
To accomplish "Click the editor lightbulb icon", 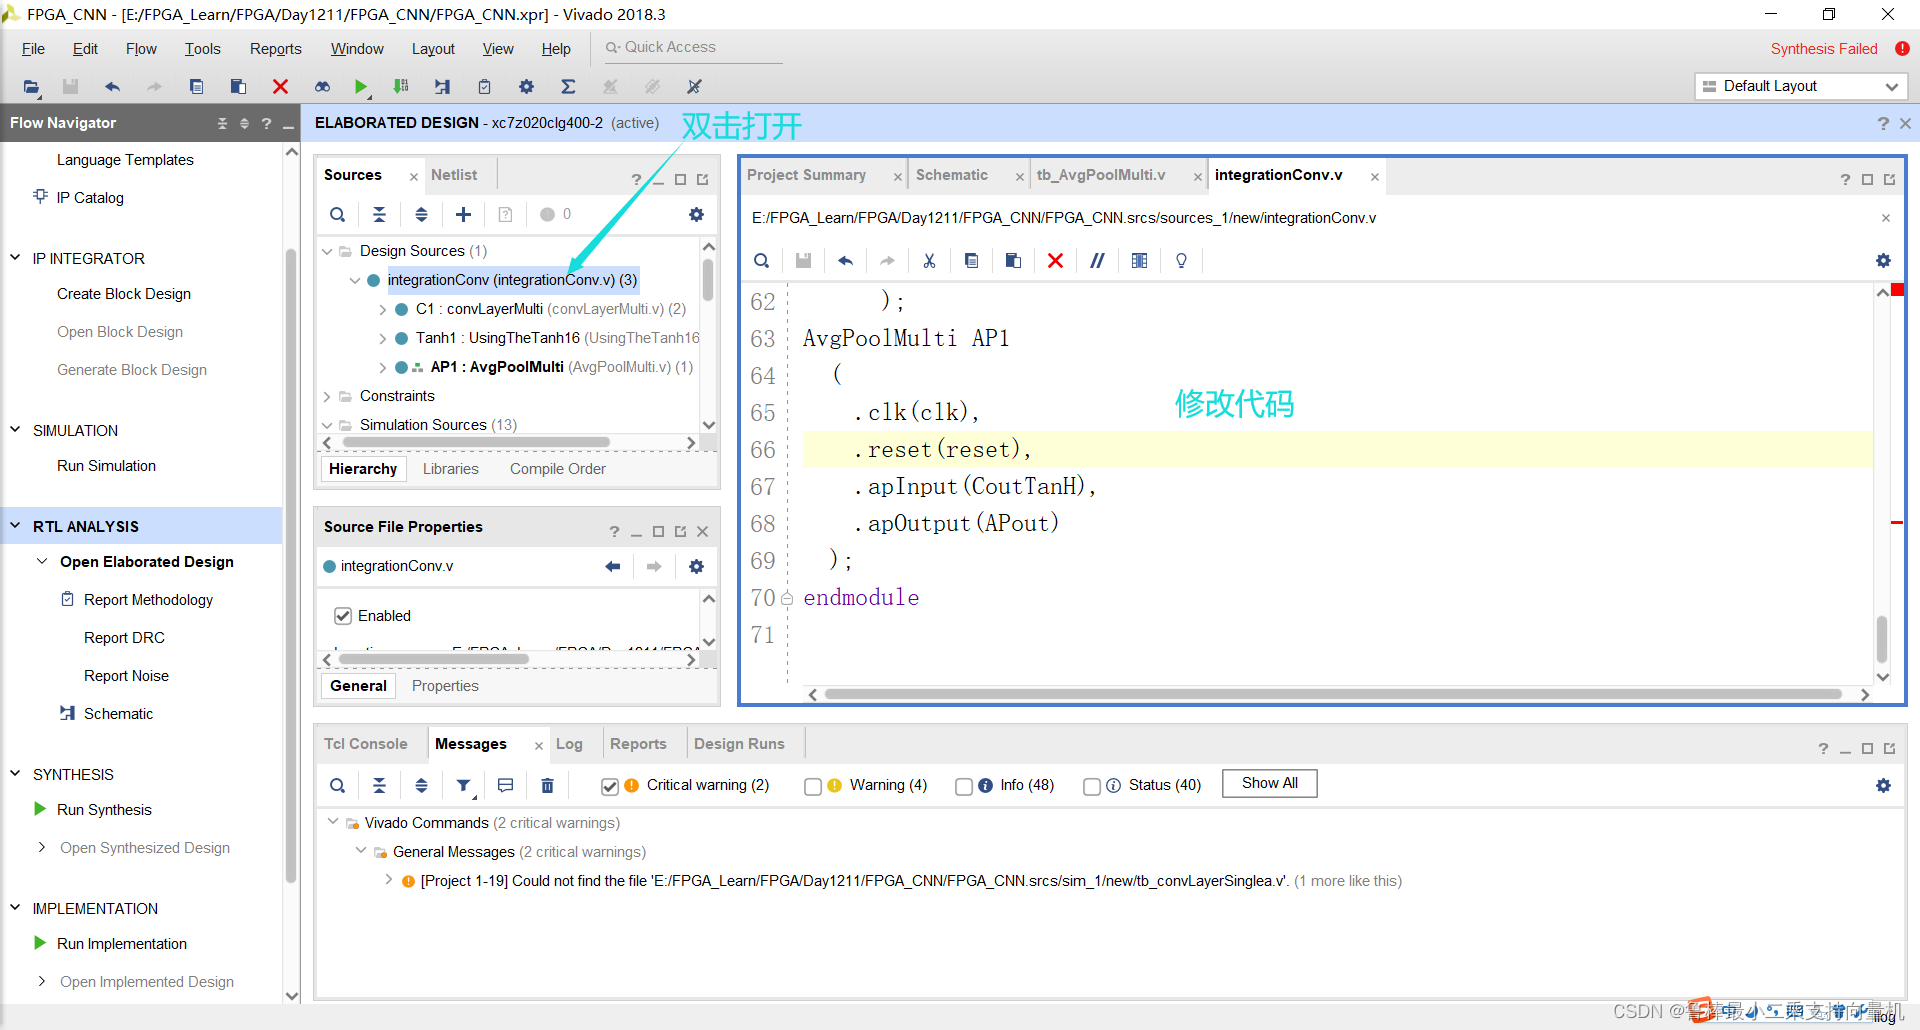I will pyautogui.click(x=1181, y=260).
